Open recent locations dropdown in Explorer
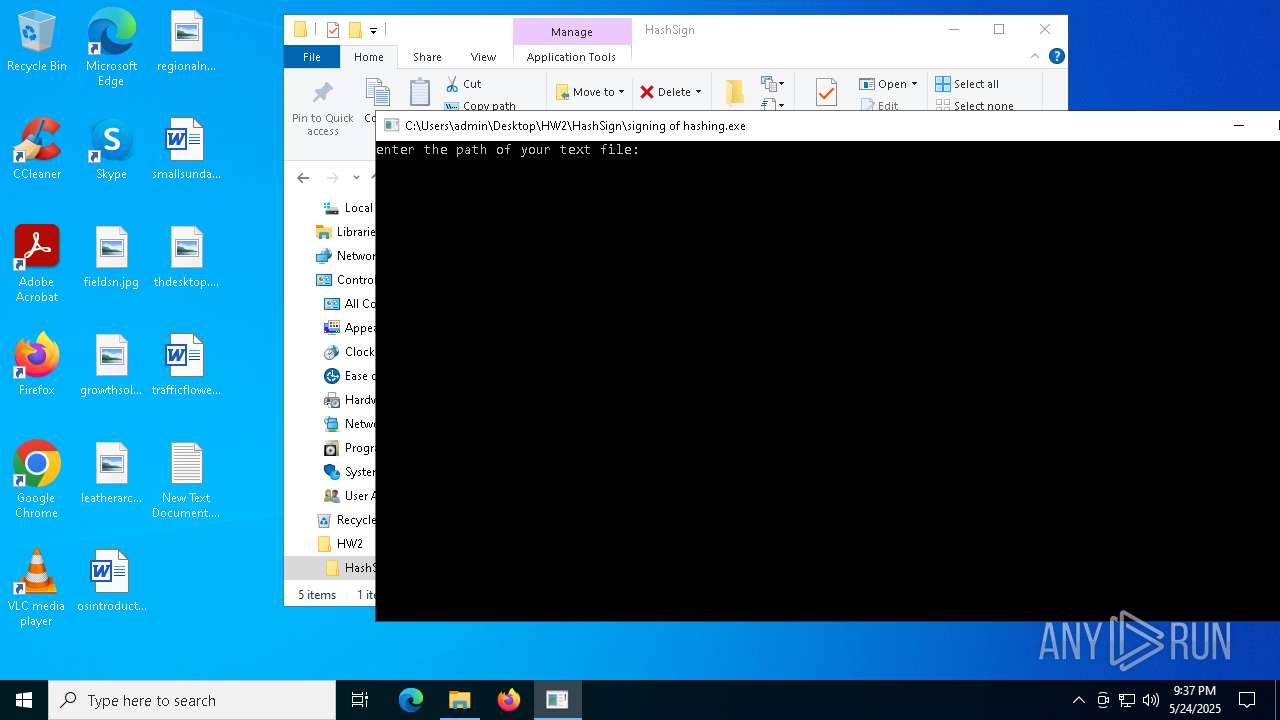The width and height of the screenshot is (1280, 720). 356,178
